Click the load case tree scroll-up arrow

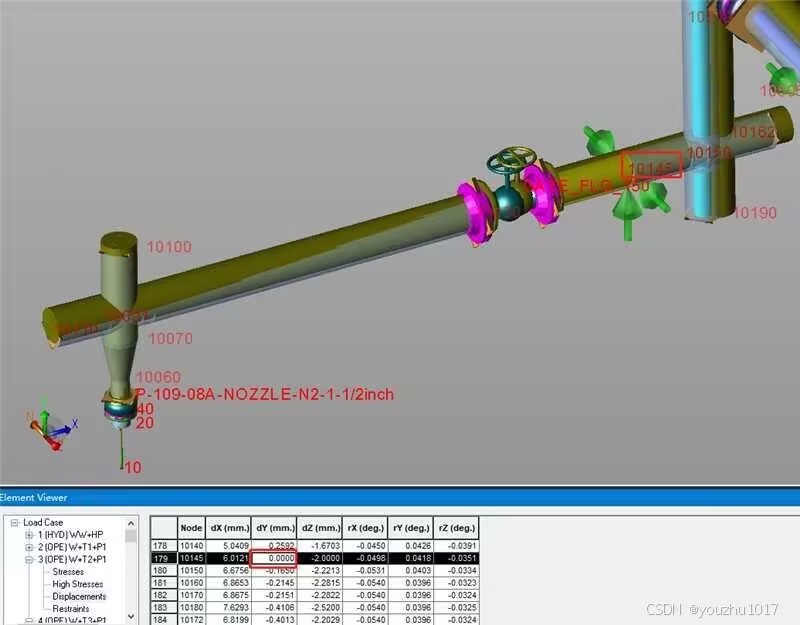[131, 523]
